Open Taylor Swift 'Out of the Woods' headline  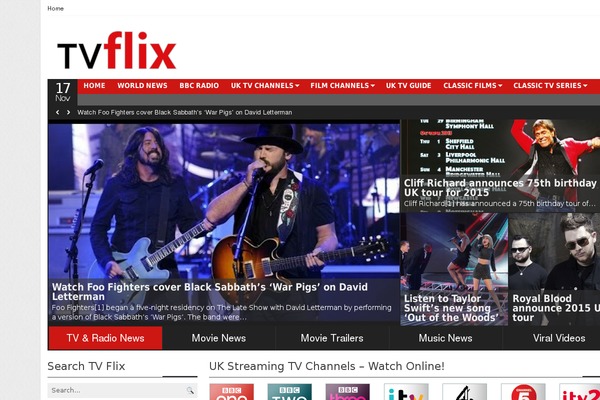[452, 308]
